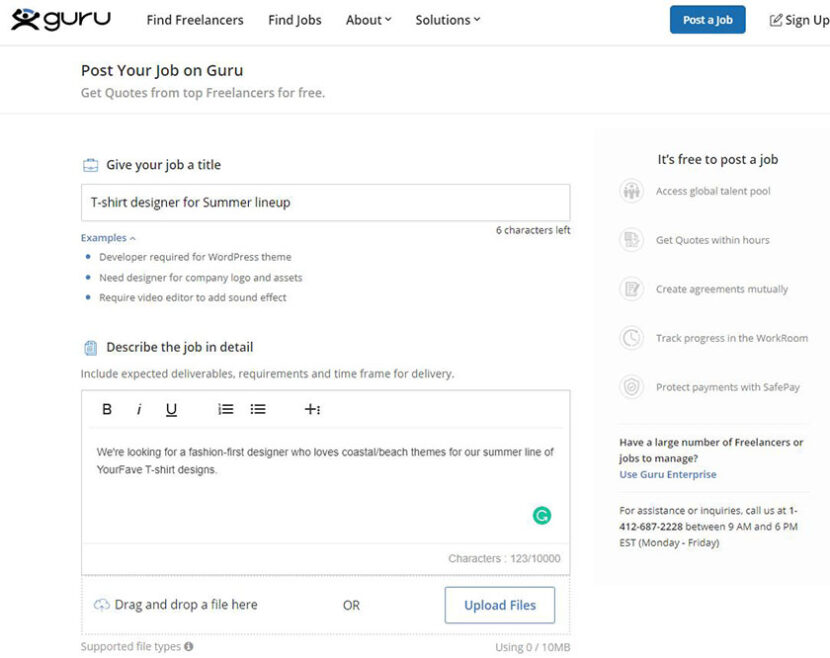Click the Post a Job button
Image resolution: width=830 pixels, height=658 pixels.
pos(707,19)
